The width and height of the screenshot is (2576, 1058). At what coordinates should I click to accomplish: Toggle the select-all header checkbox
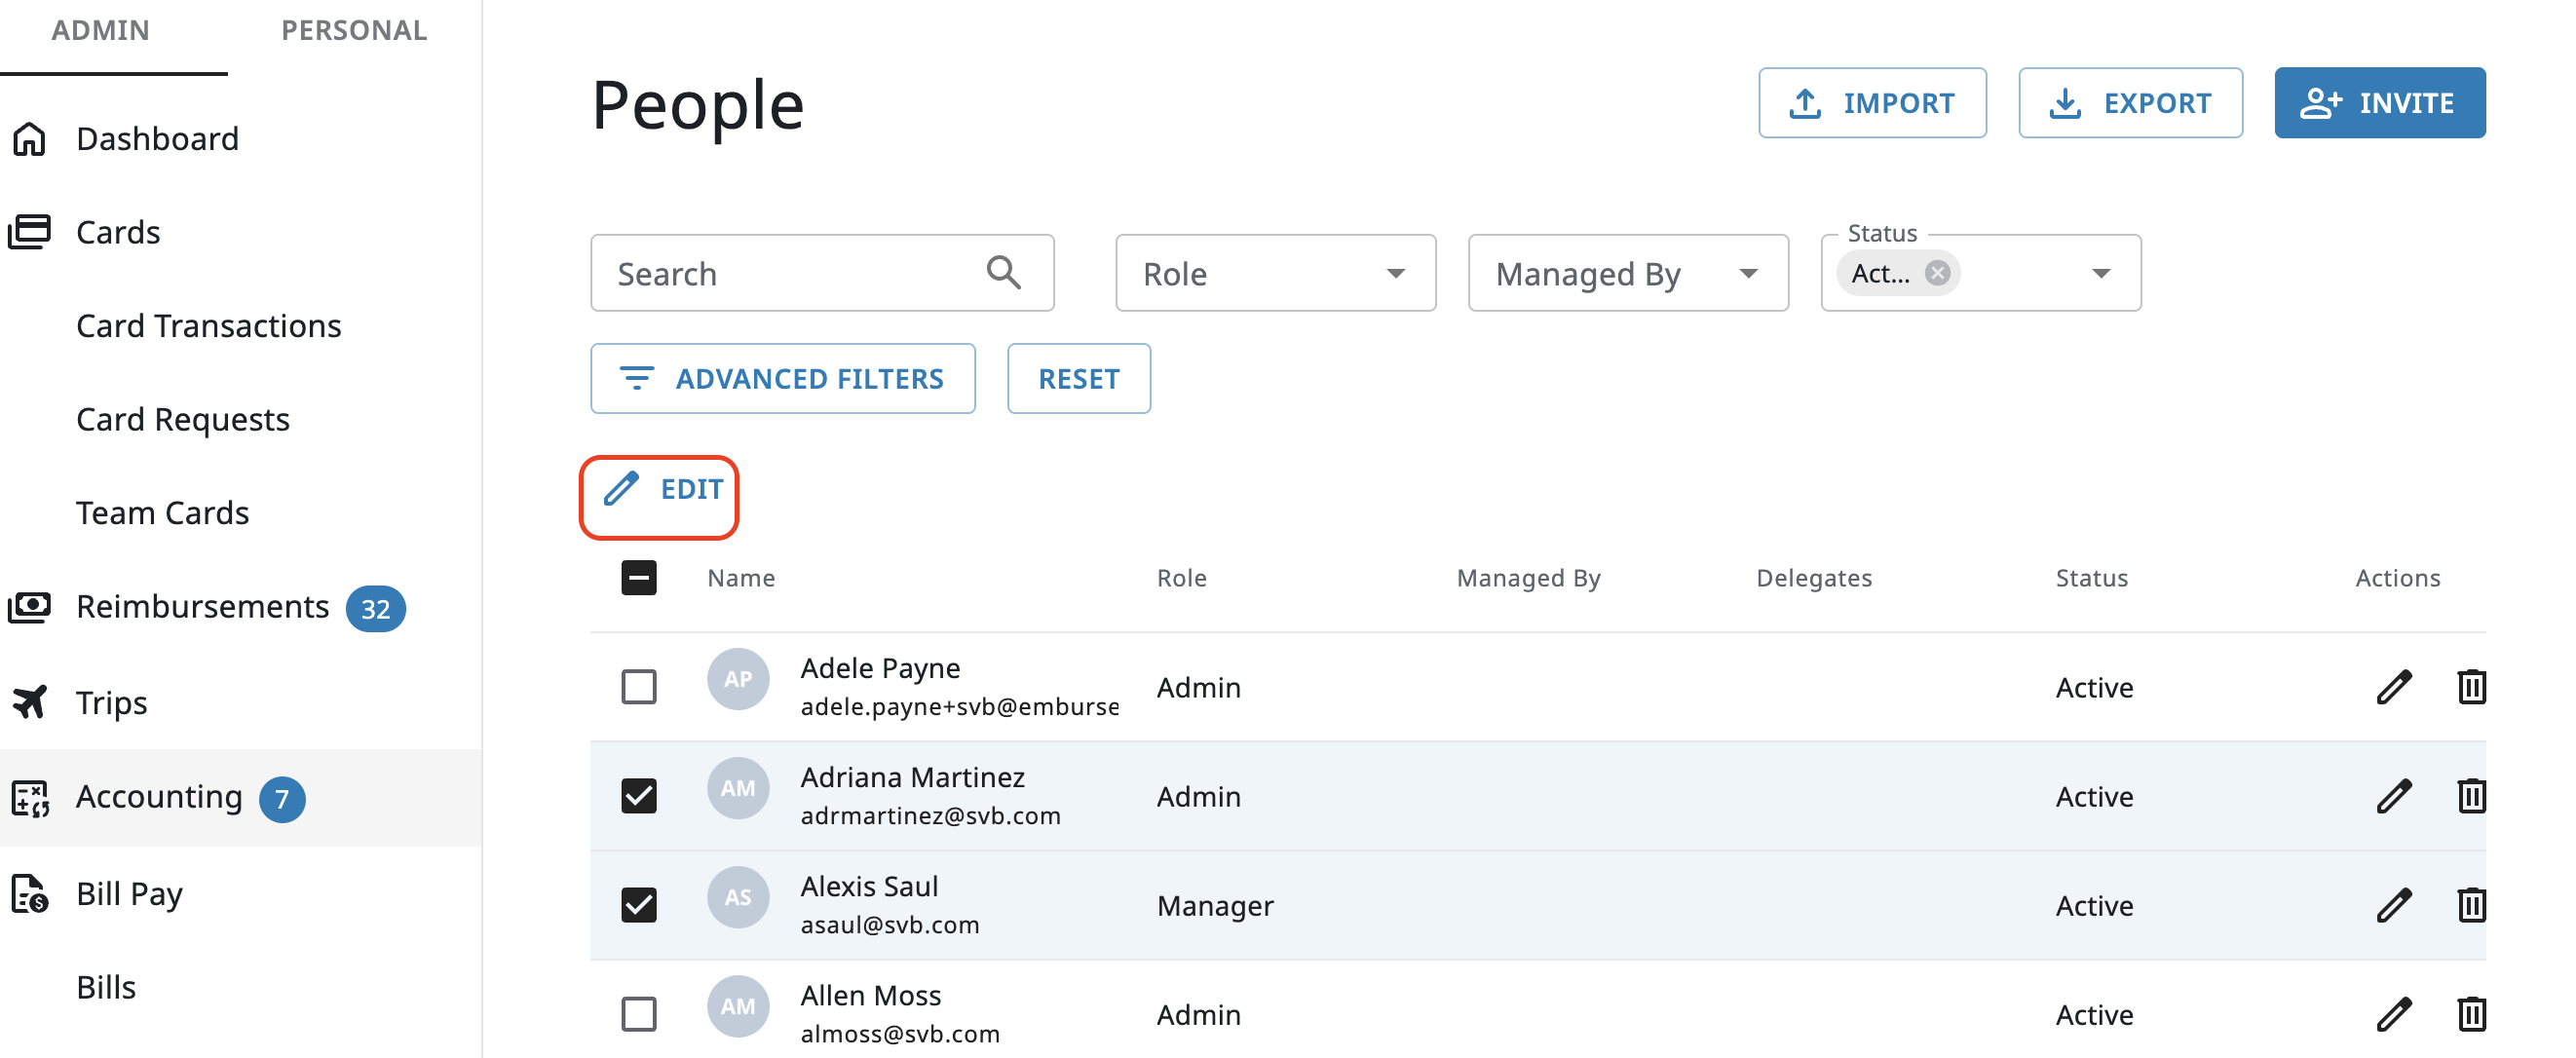(638, 578)
